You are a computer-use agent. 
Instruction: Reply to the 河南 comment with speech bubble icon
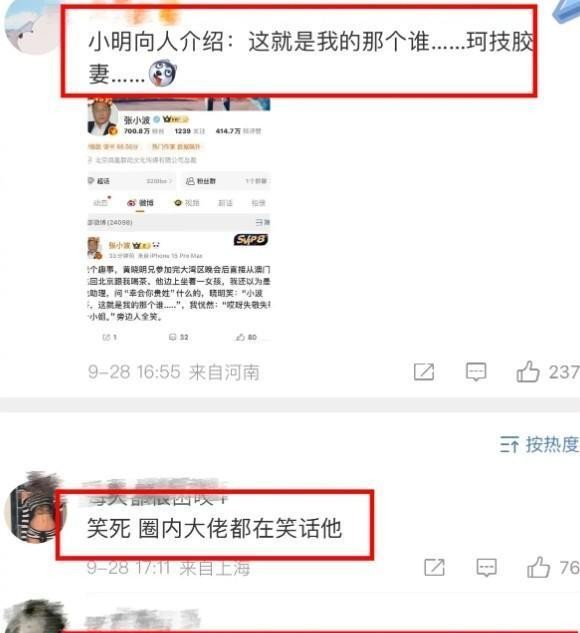point(476,371)
